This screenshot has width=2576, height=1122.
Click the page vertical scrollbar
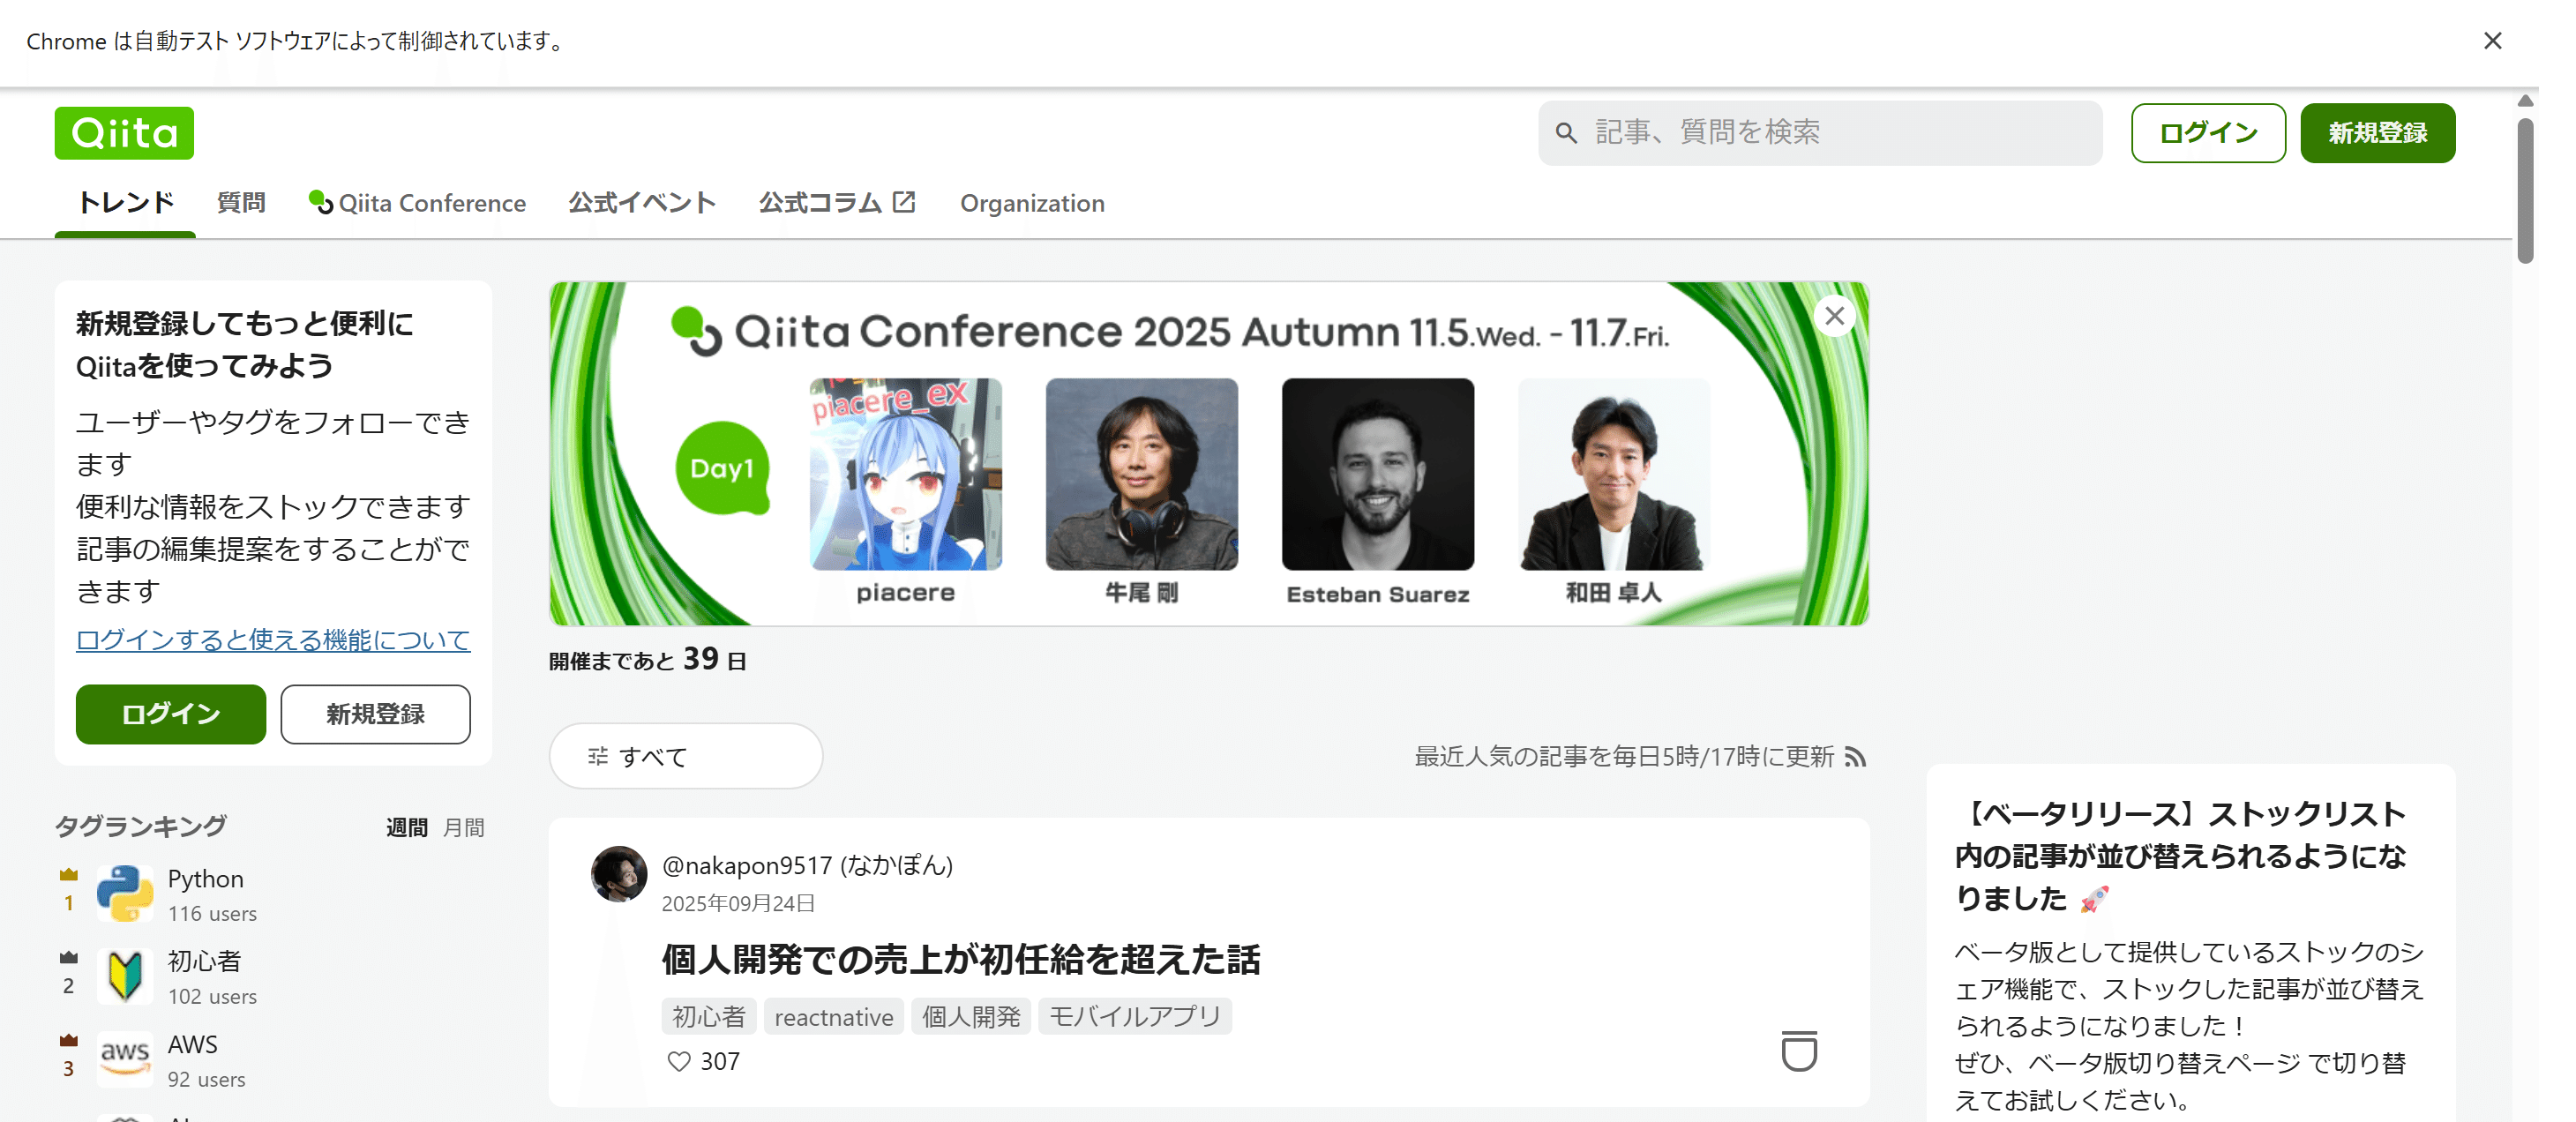[x=2524, y=190]
